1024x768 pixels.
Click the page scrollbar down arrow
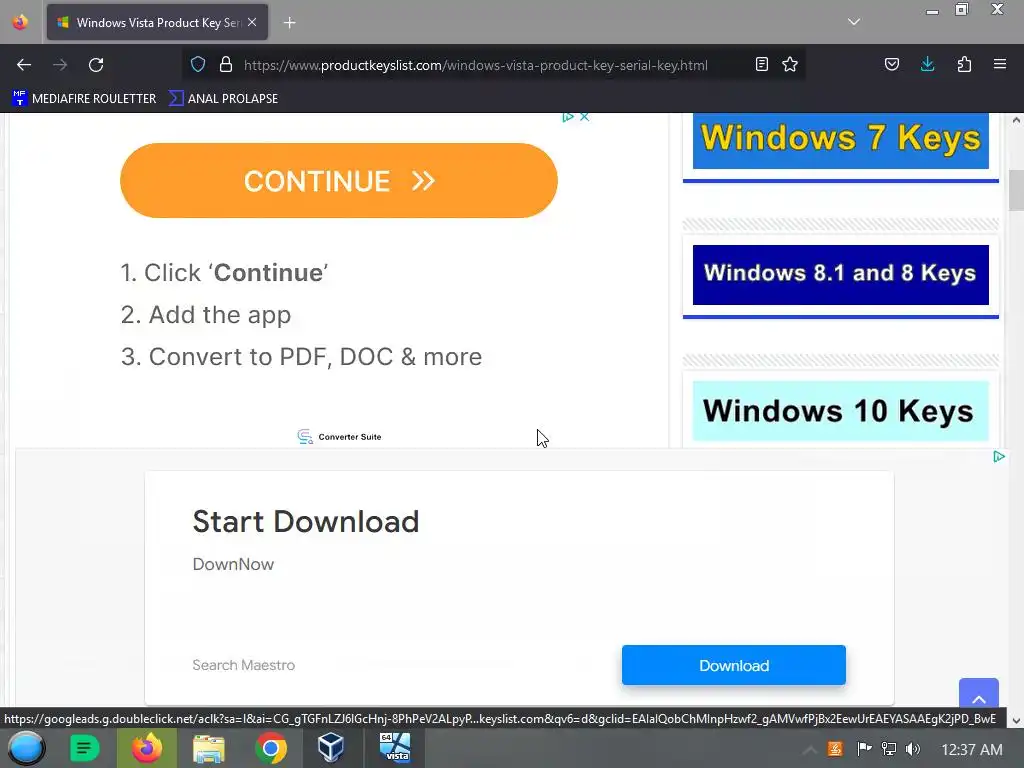tap(1016, 721)
